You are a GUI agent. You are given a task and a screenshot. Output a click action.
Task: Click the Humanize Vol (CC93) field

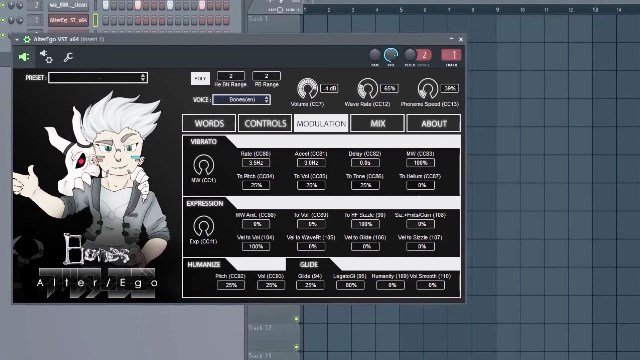[x=271, y=285]
